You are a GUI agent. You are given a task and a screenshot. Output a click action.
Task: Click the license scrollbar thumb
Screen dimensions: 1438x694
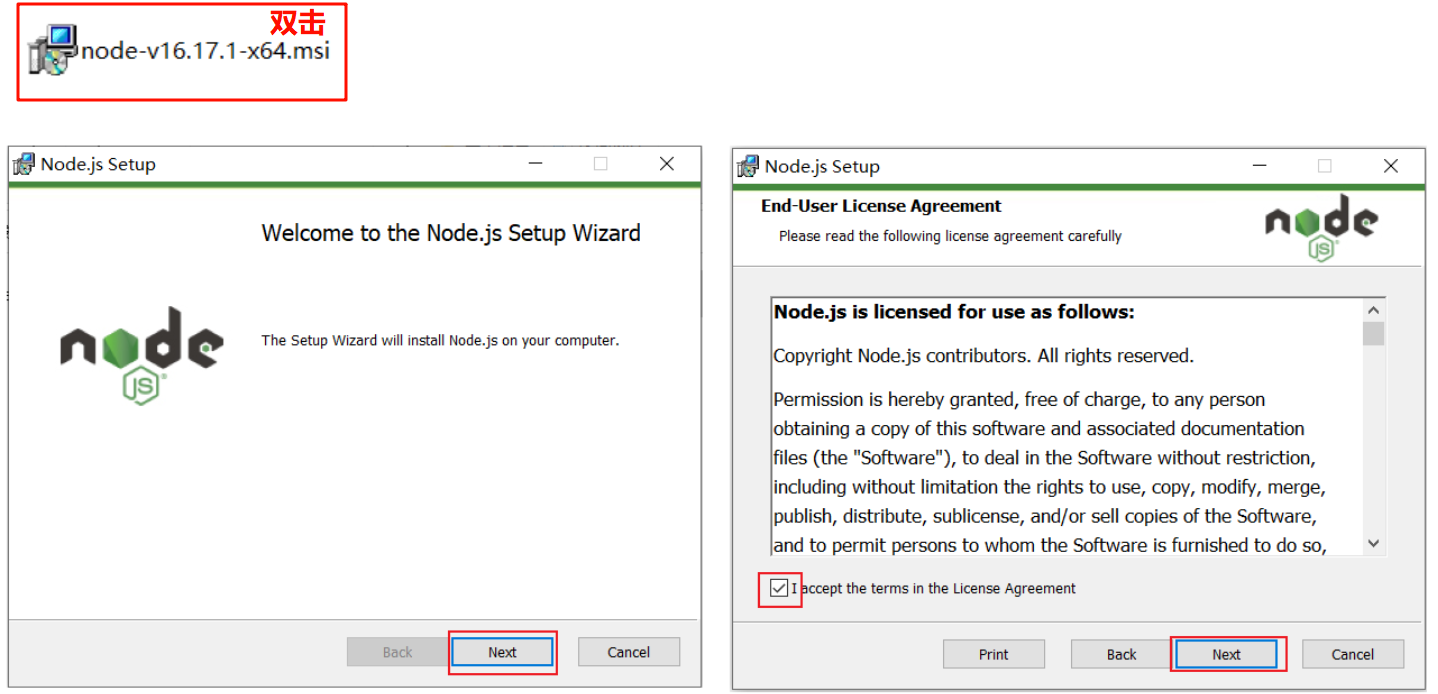pos(1374,333)
